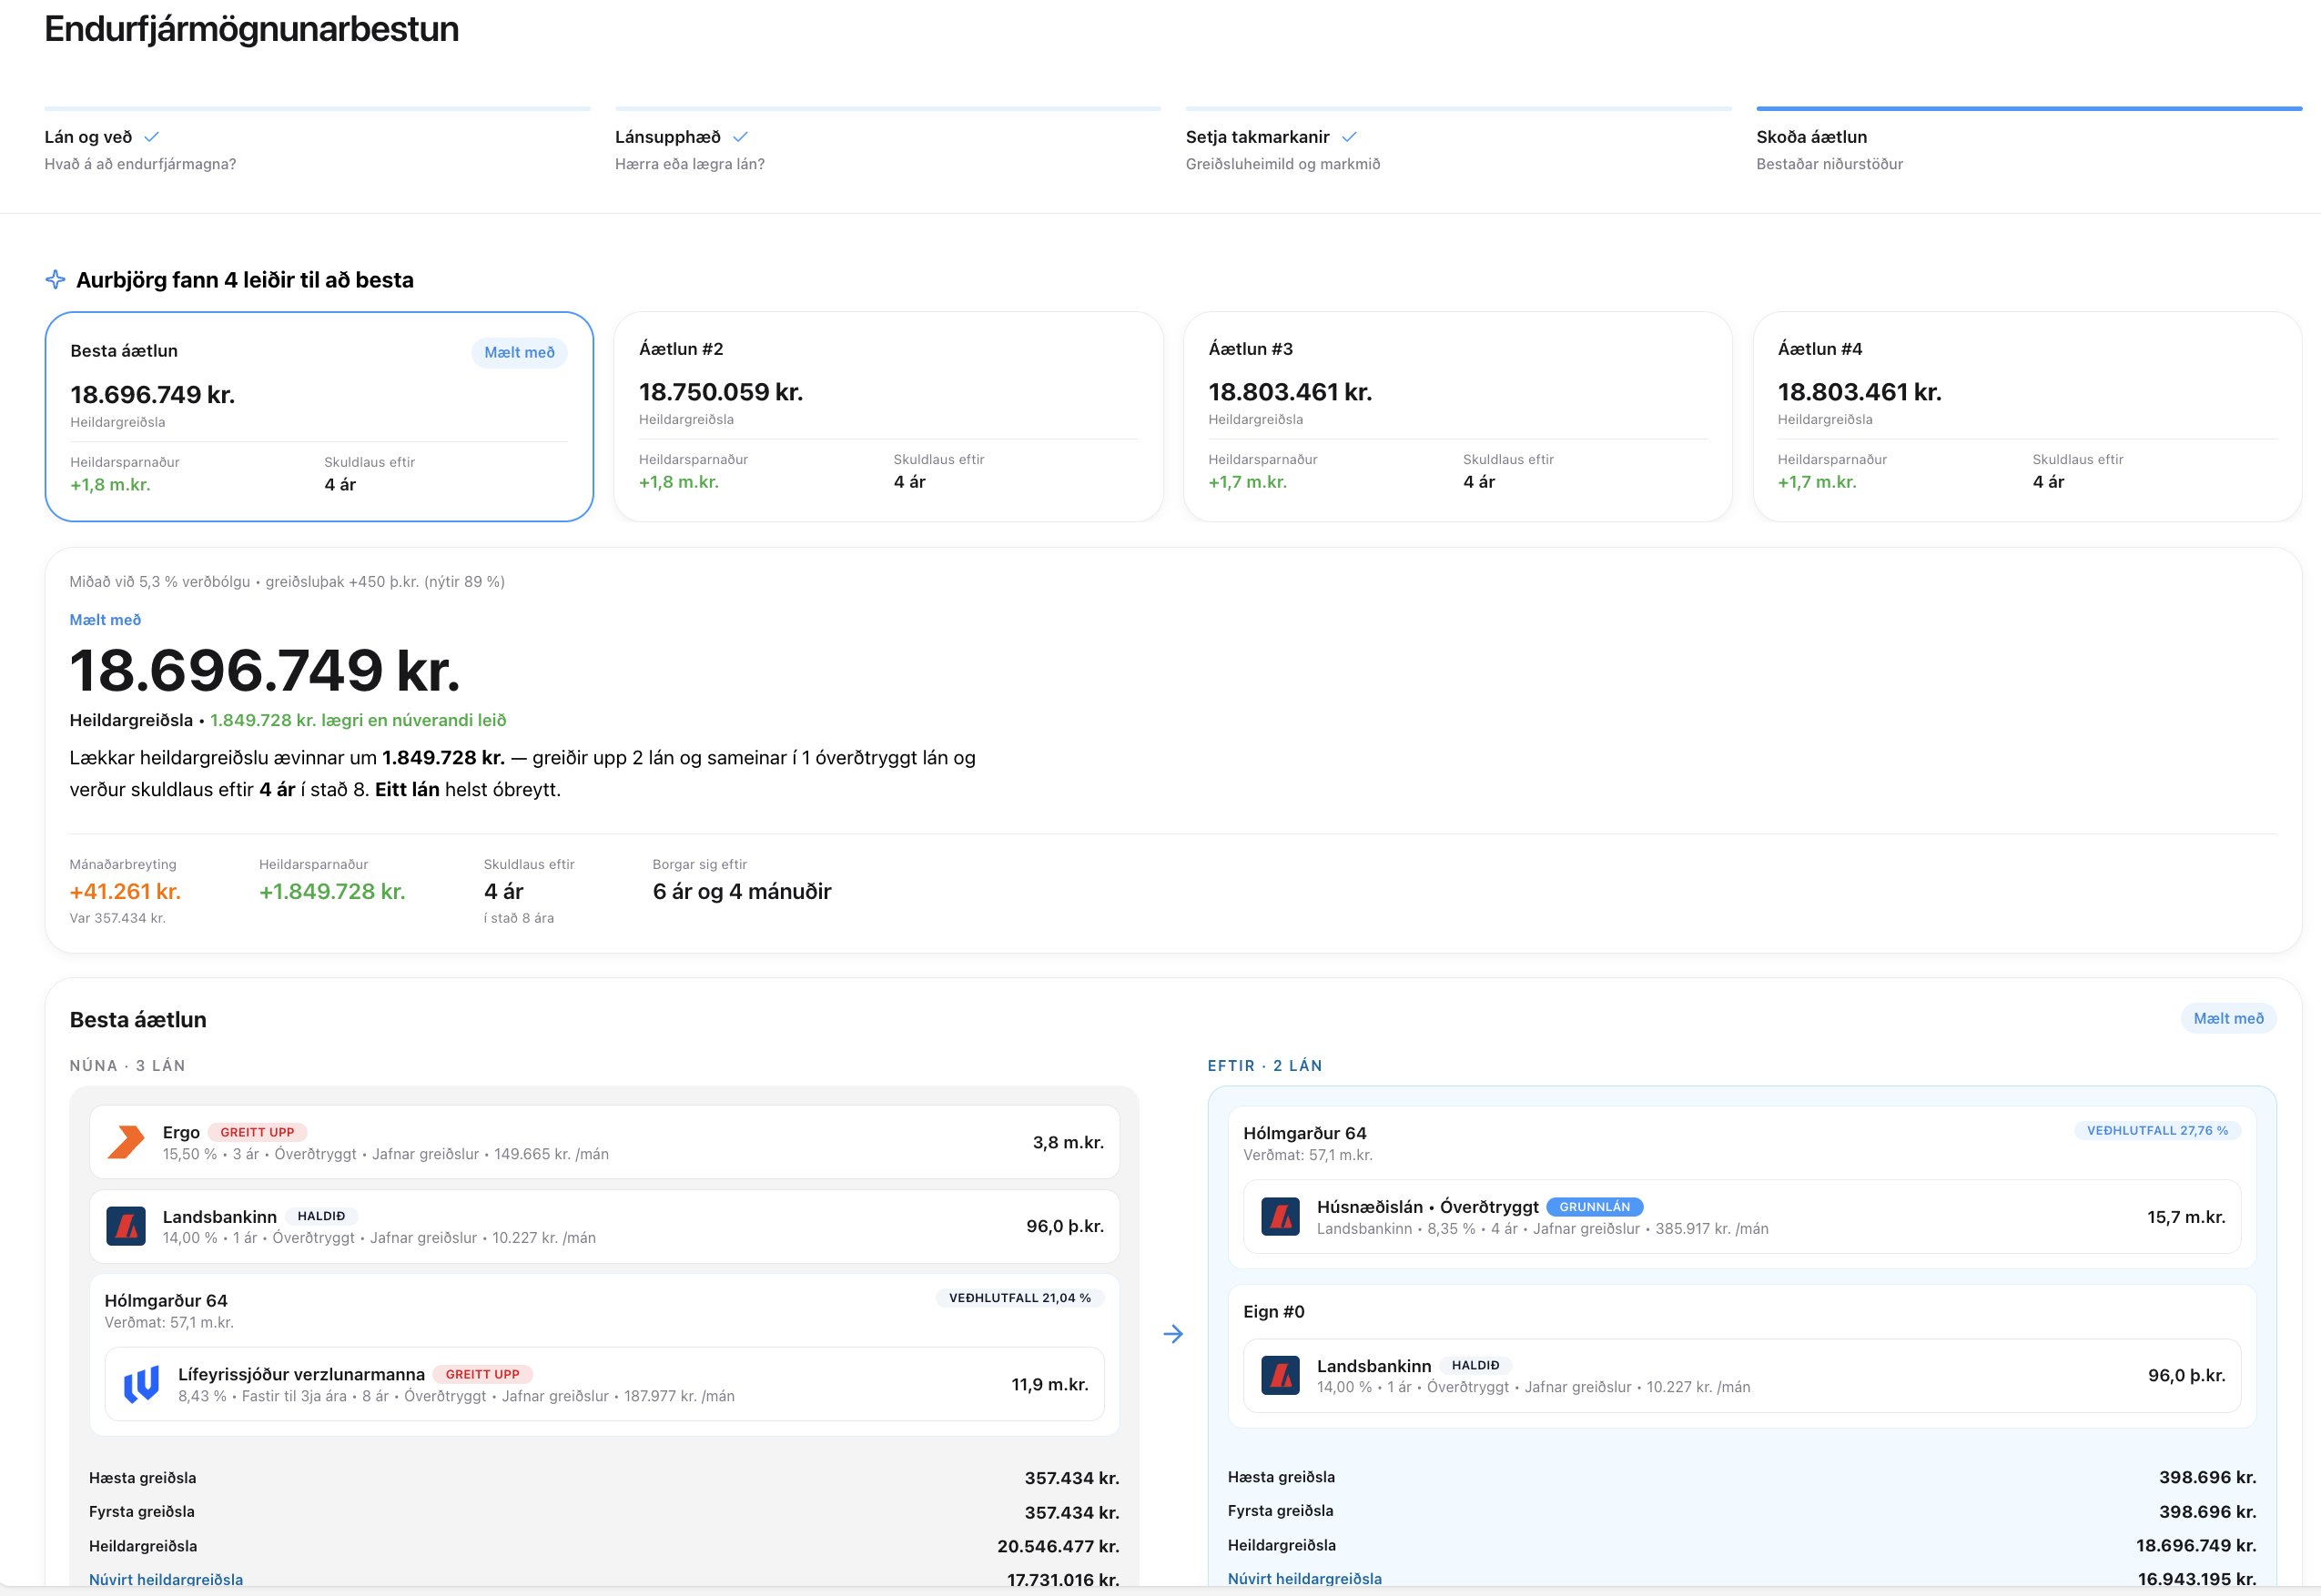Click the "11,9 m.kr." loan amount
The image size is (2321, 1596).
[x=1050, y=1384]
